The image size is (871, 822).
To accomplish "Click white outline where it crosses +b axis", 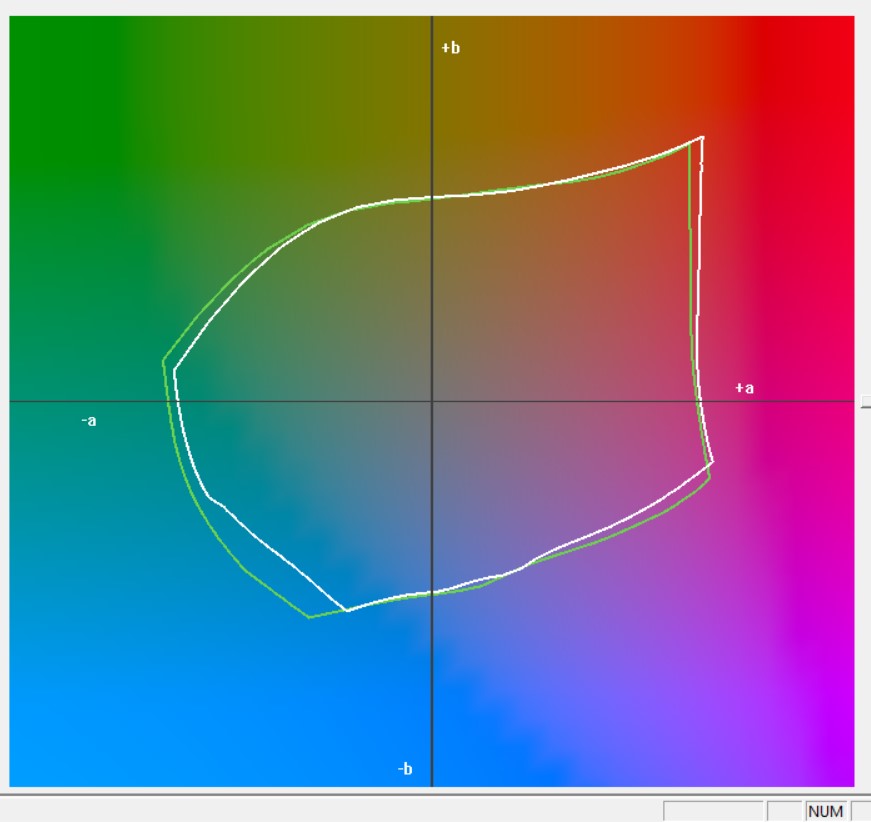I will coord(431,196).
